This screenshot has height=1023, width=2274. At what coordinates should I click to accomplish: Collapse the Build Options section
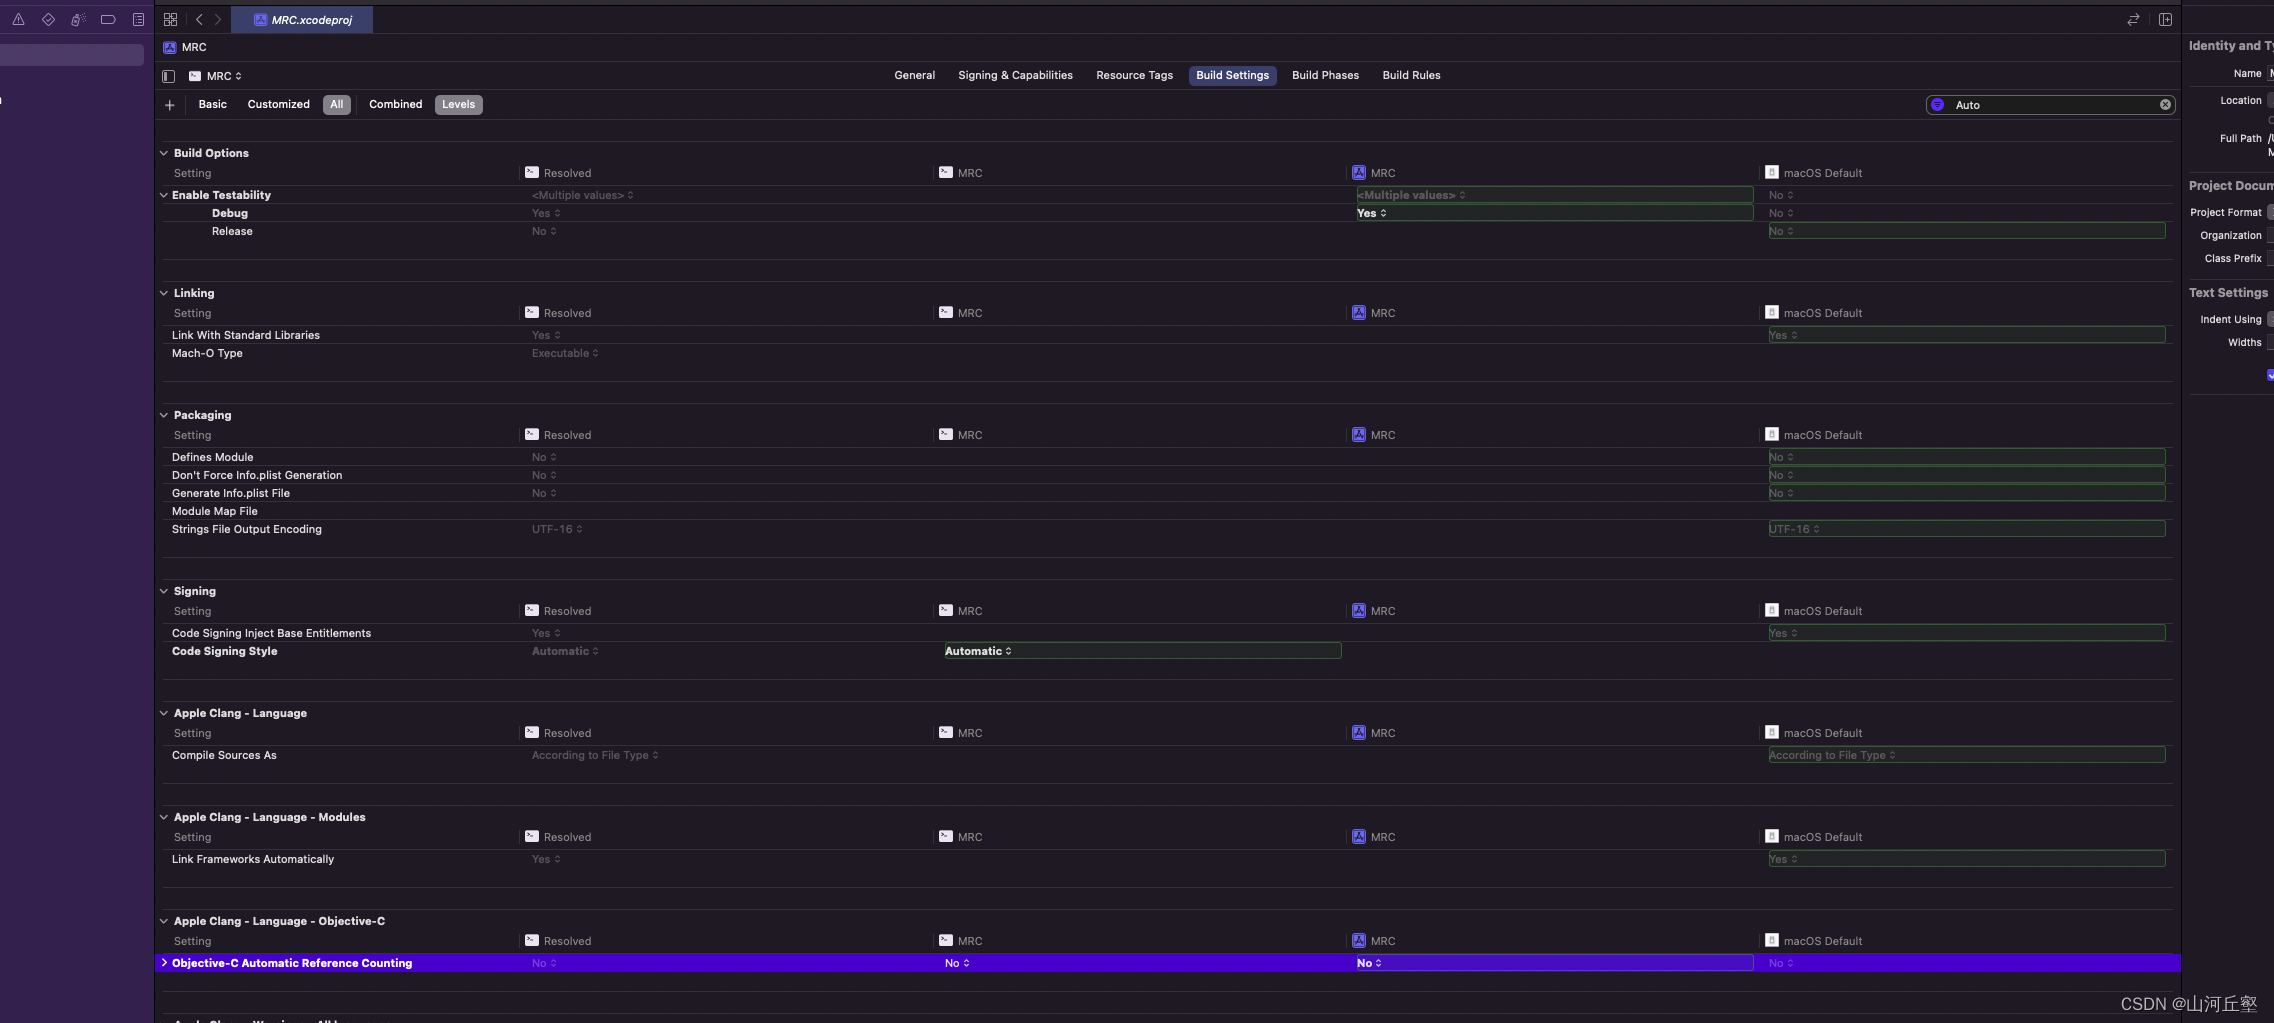click(x=164, y=153)
